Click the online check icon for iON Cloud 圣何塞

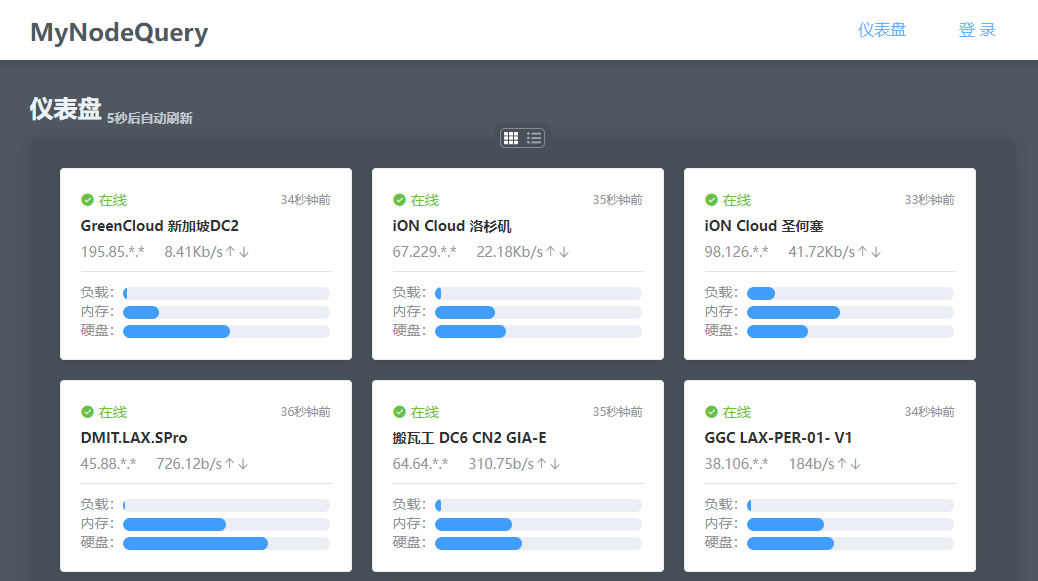coord(711,200)
